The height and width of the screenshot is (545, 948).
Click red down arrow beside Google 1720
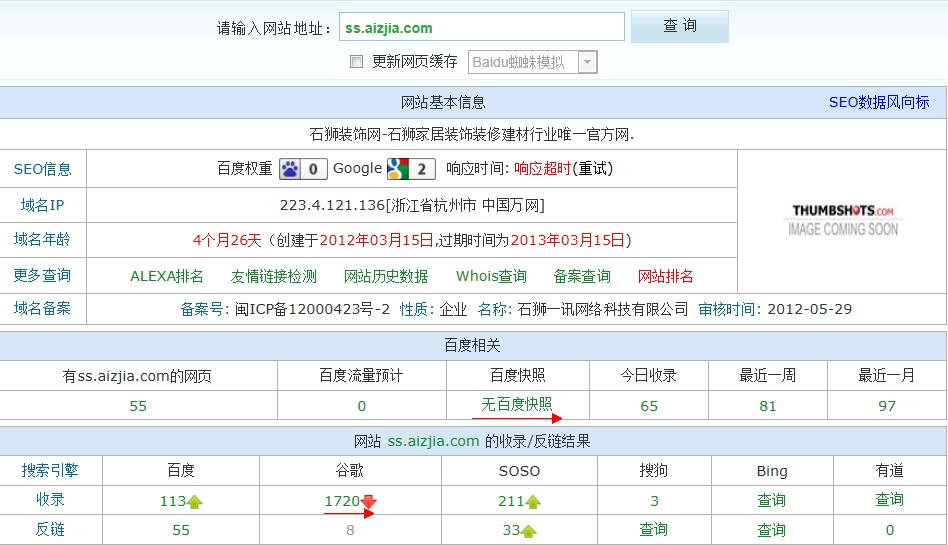coord(369,501)
